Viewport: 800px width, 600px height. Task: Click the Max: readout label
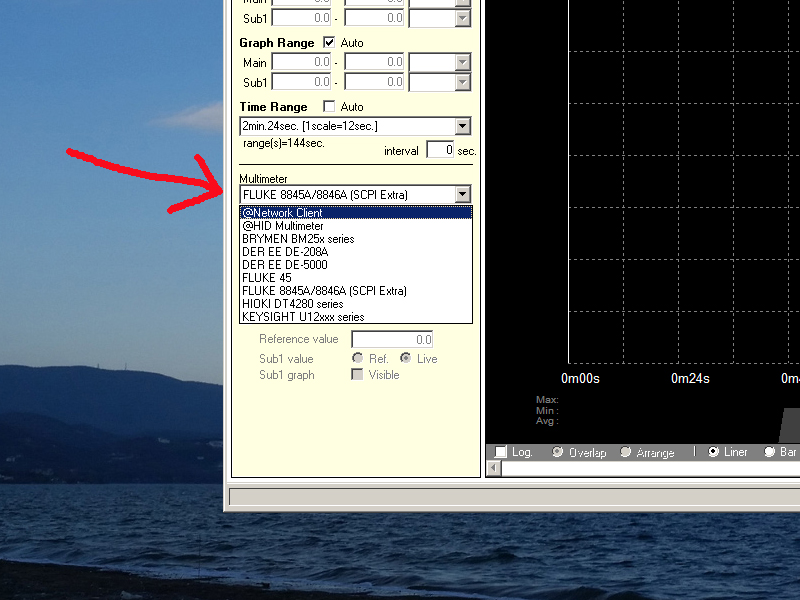(547, 399)
